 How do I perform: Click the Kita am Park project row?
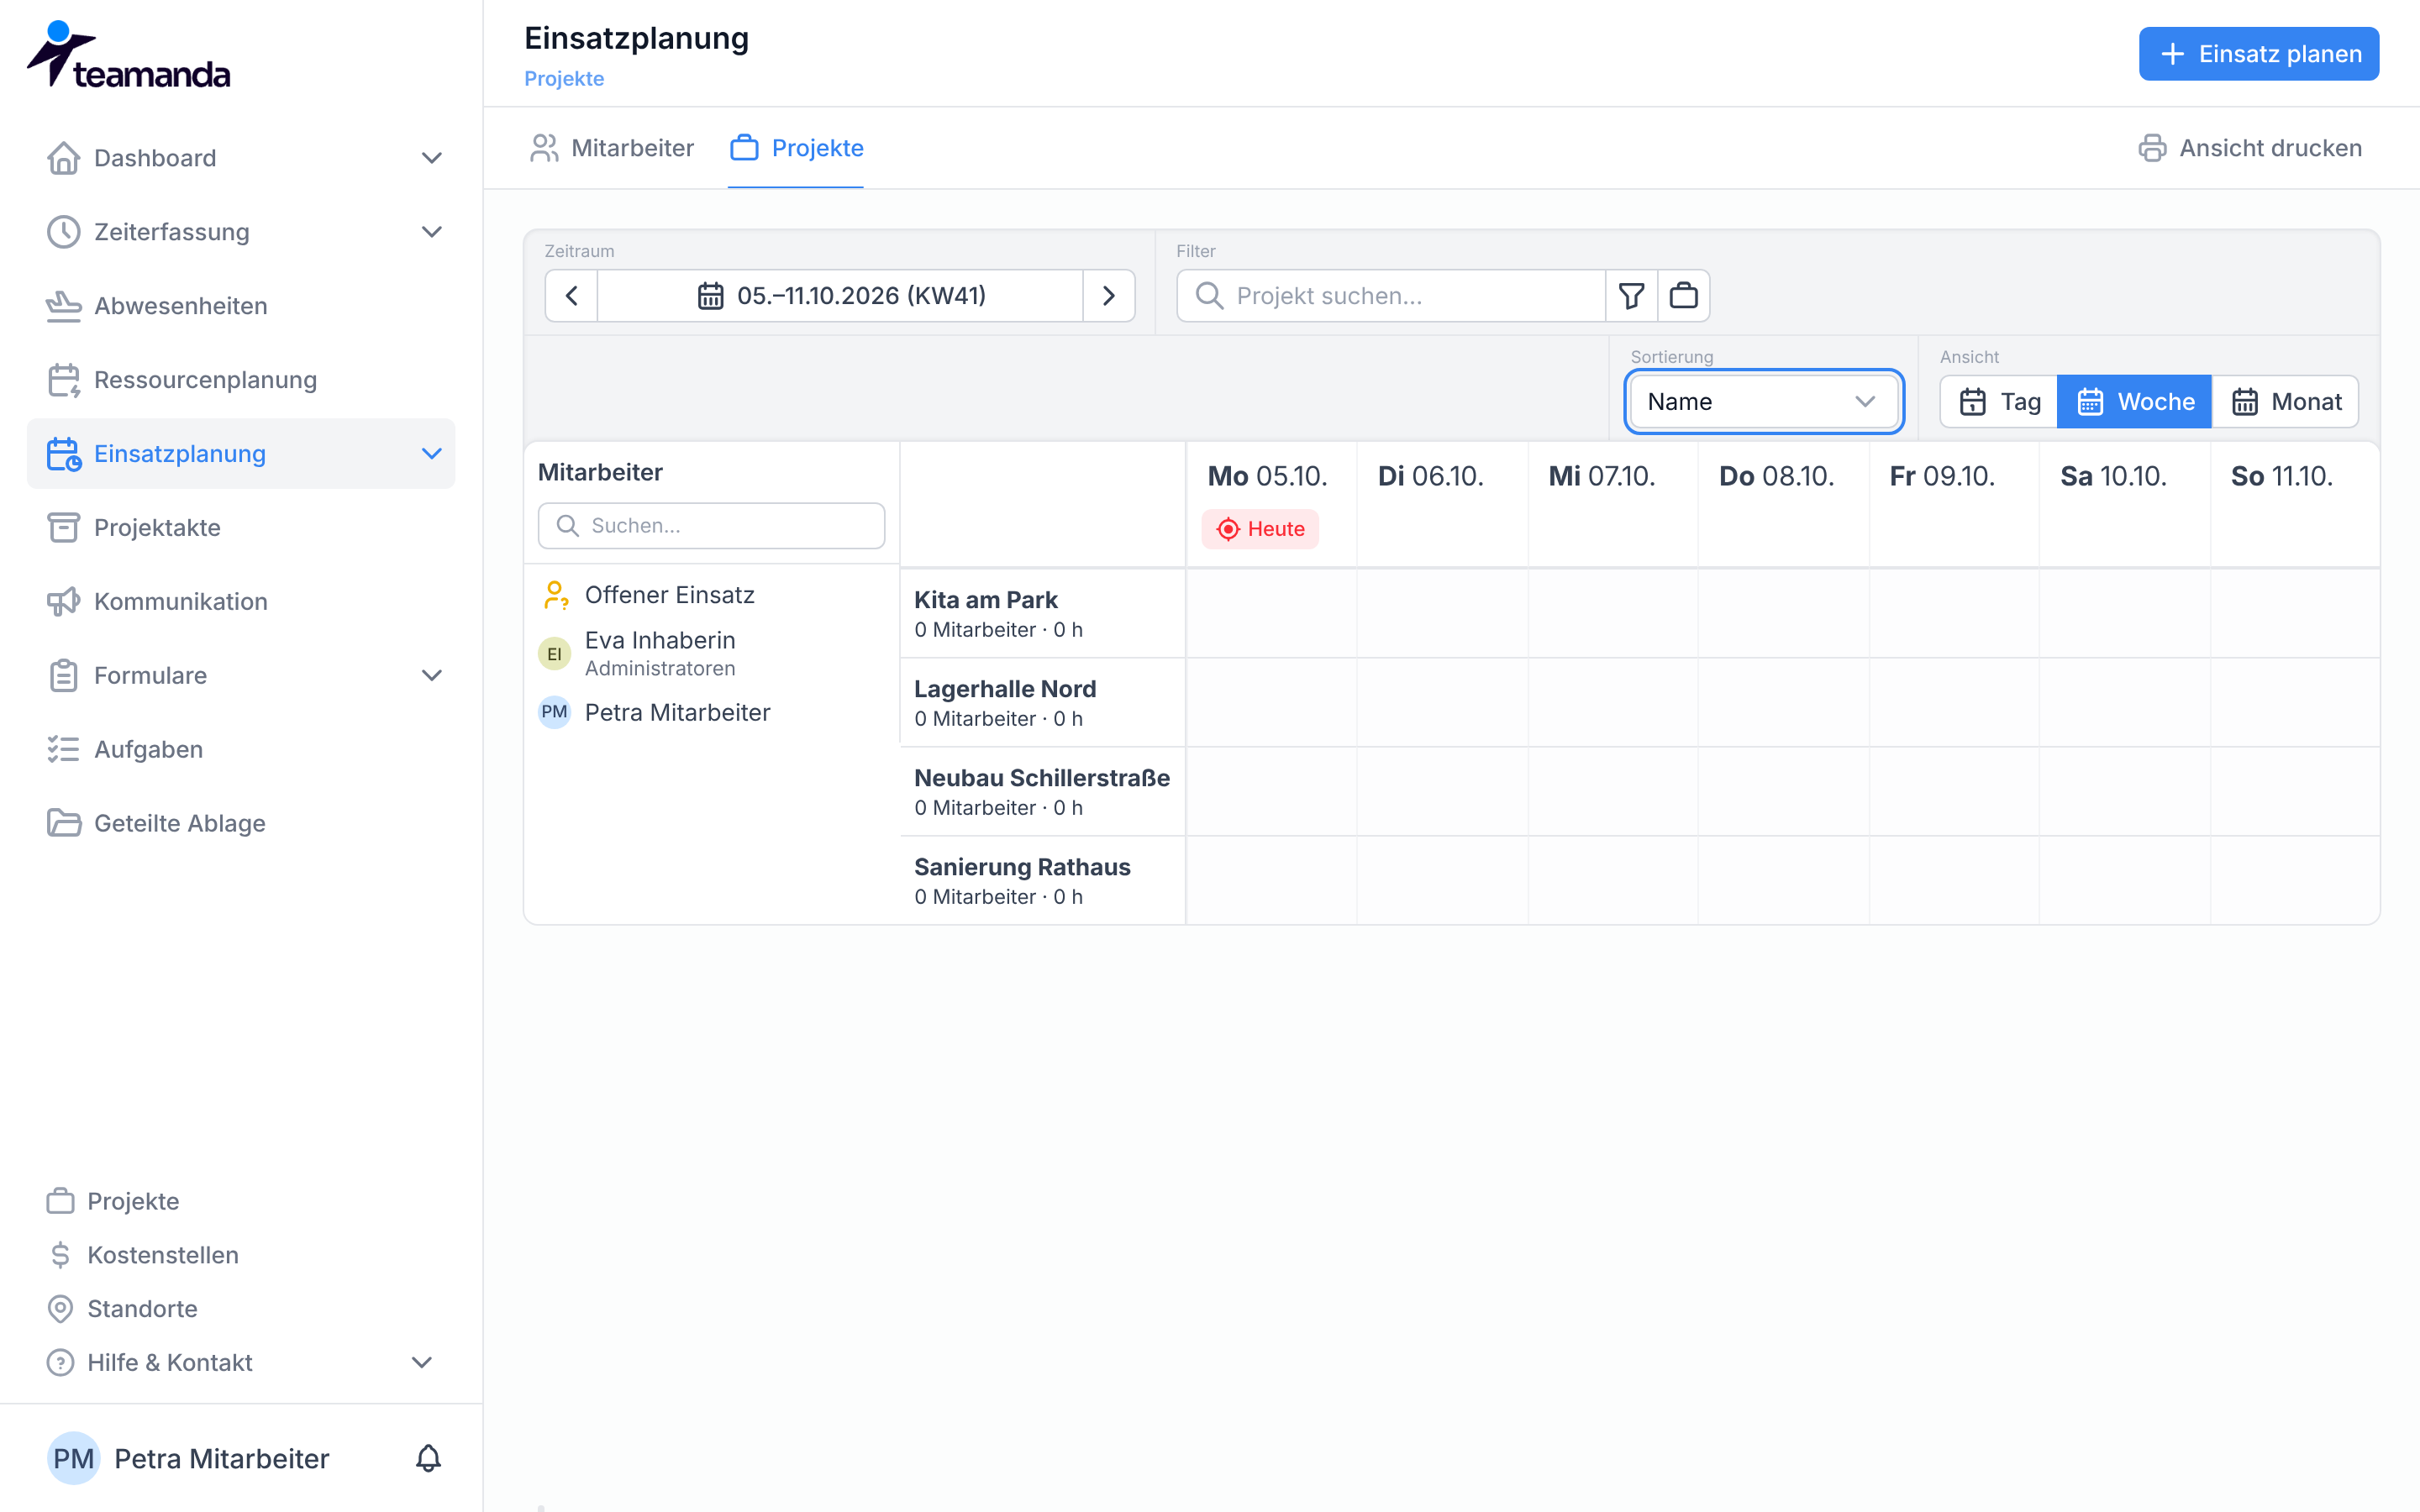[x=1042, y=614]
